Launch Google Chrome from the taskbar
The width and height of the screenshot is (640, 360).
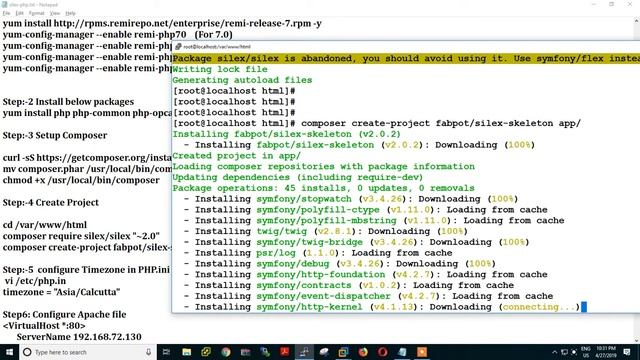[x=226, y=352]
